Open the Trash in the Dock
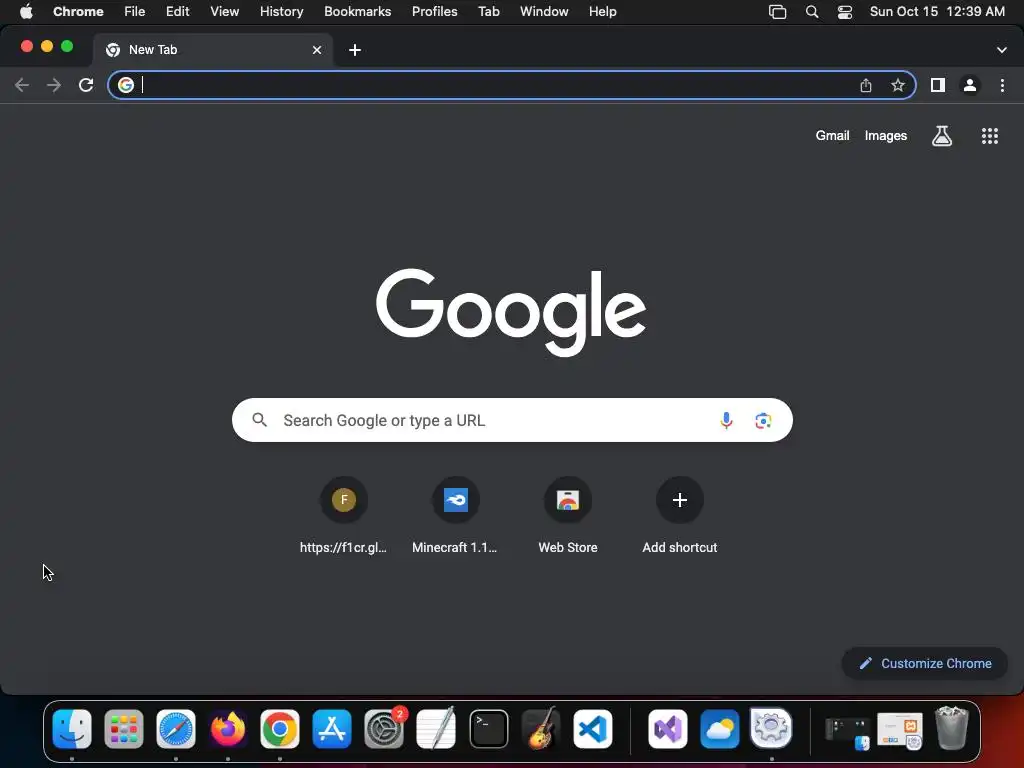1024x768 pixels. tap(952, 729)
